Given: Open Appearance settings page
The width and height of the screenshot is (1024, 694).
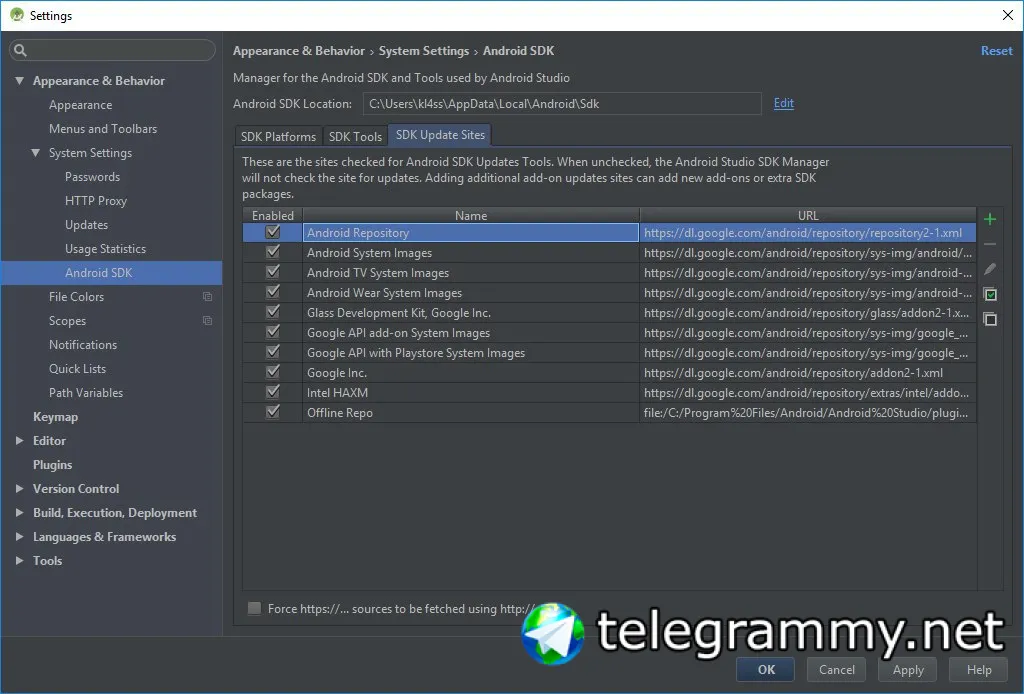Looking at the screenshot, I should tap(80, 104).
